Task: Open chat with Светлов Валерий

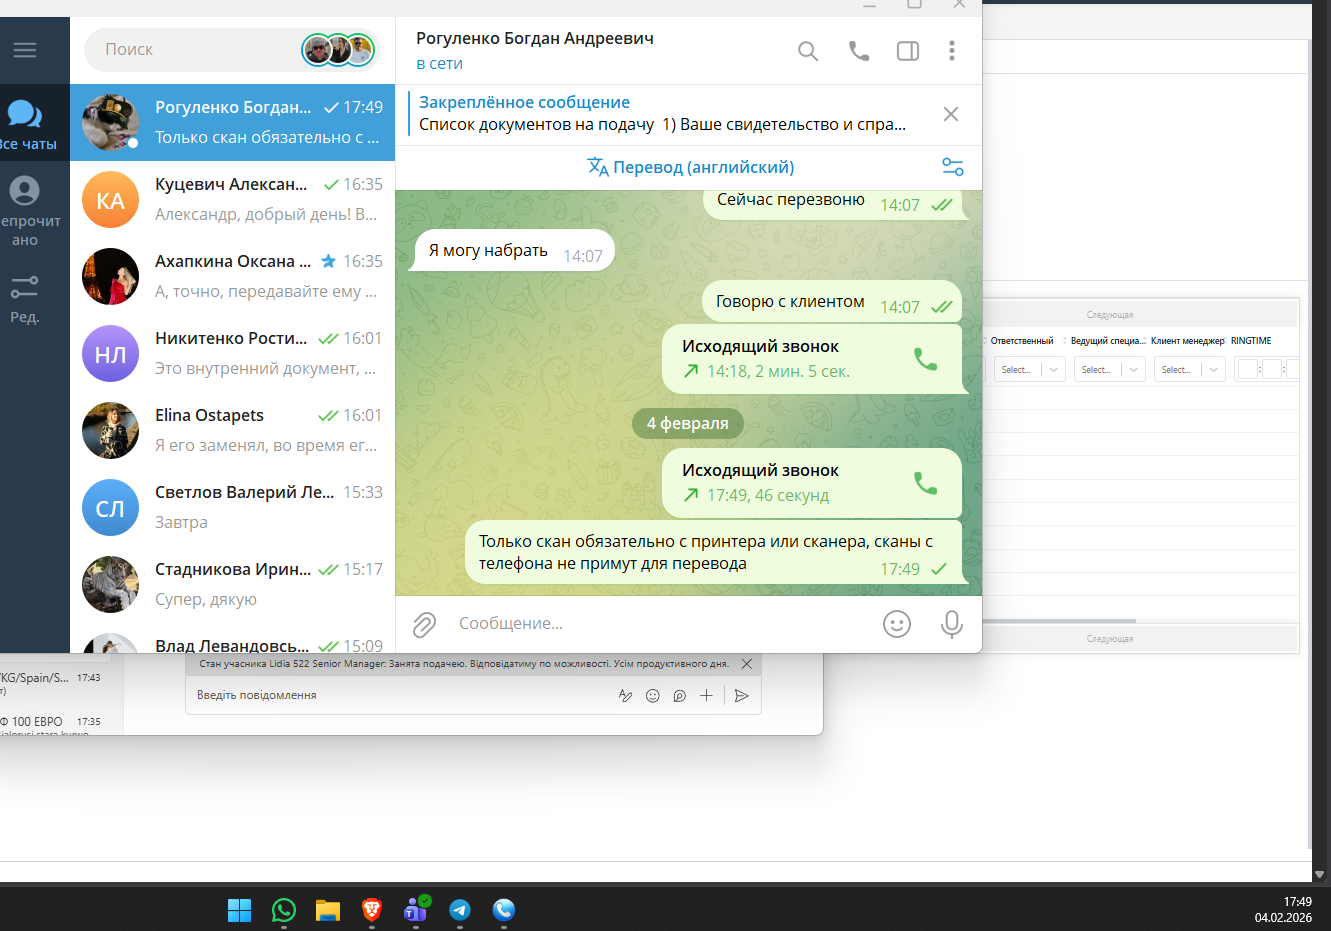Action: click(x=232, y=507)
